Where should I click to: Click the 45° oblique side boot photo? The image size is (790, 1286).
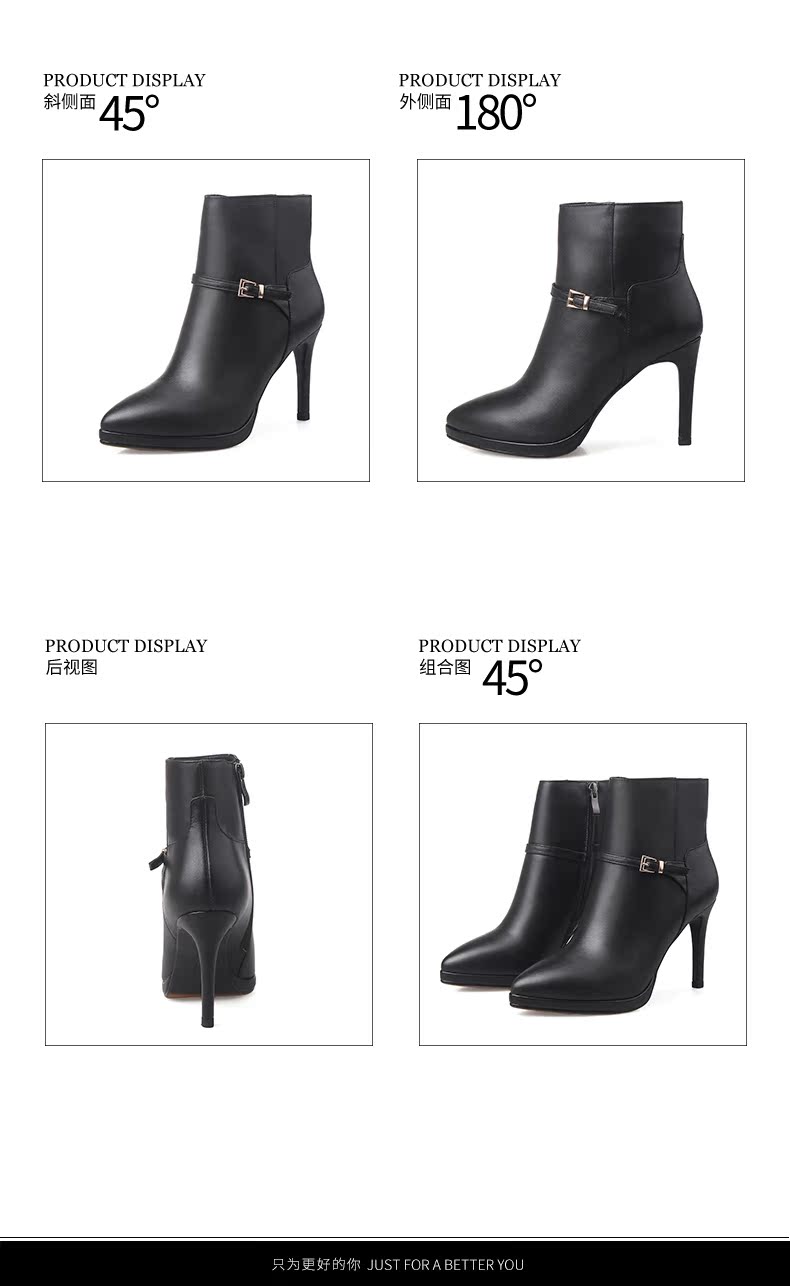tap(206, 320)
